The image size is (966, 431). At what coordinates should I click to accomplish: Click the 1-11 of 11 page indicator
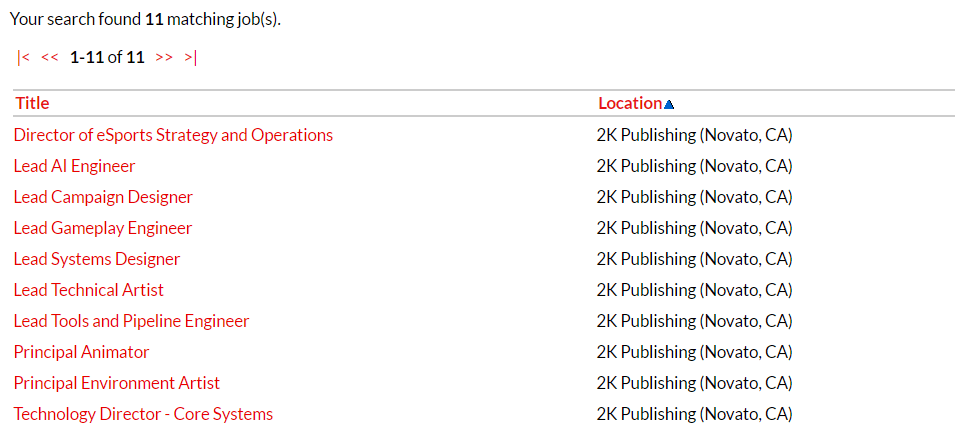[107, 58]
